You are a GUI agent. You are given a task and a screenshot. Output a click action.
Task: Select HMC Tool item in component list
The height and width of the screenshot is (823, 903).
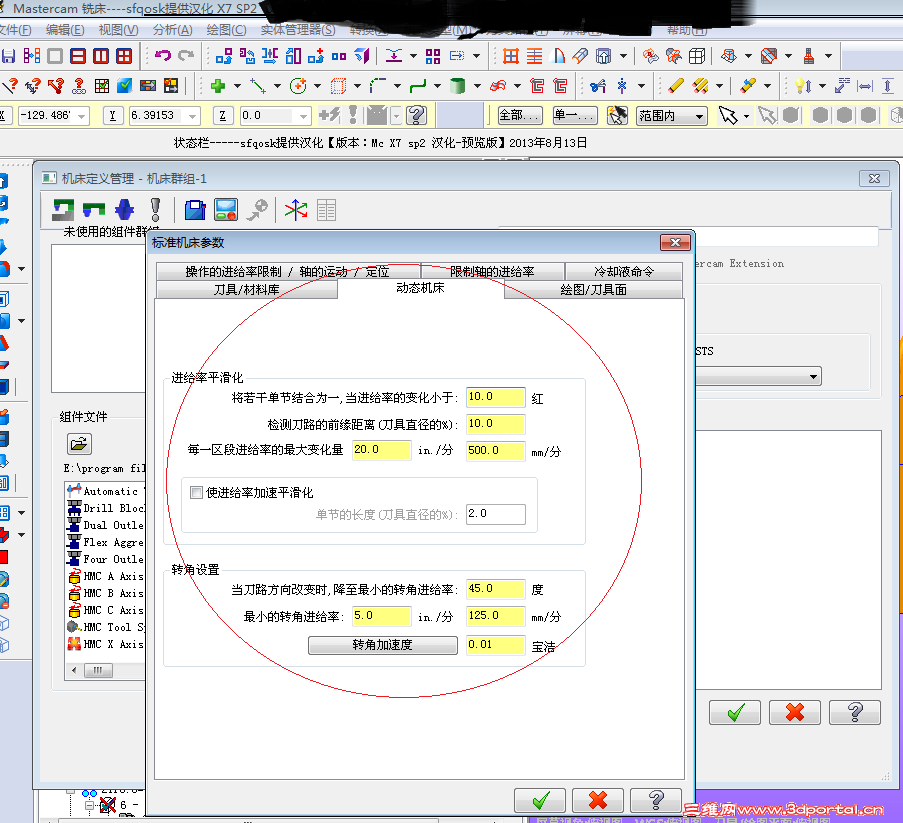click(107, 627)
